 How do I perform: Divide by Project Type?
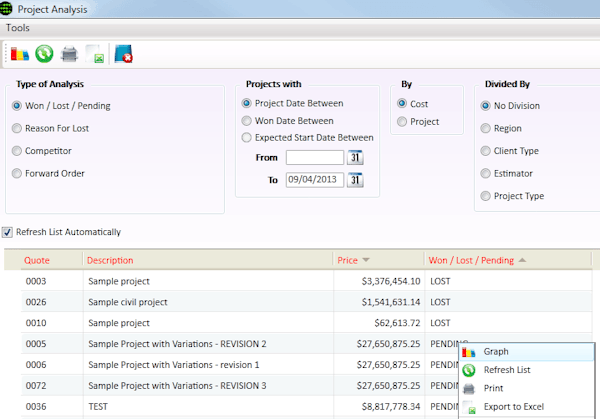485,196
